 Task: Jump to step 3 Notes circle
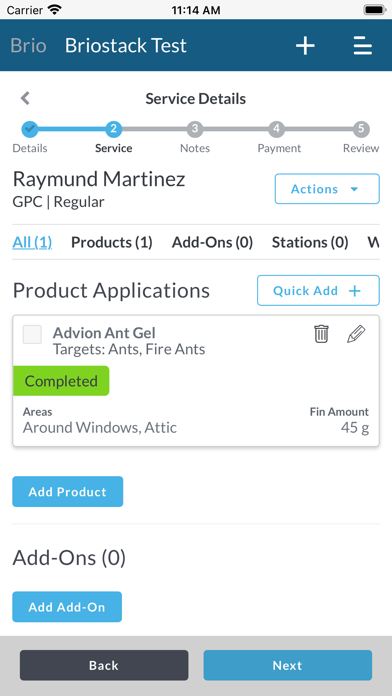(x=194, y=129)
